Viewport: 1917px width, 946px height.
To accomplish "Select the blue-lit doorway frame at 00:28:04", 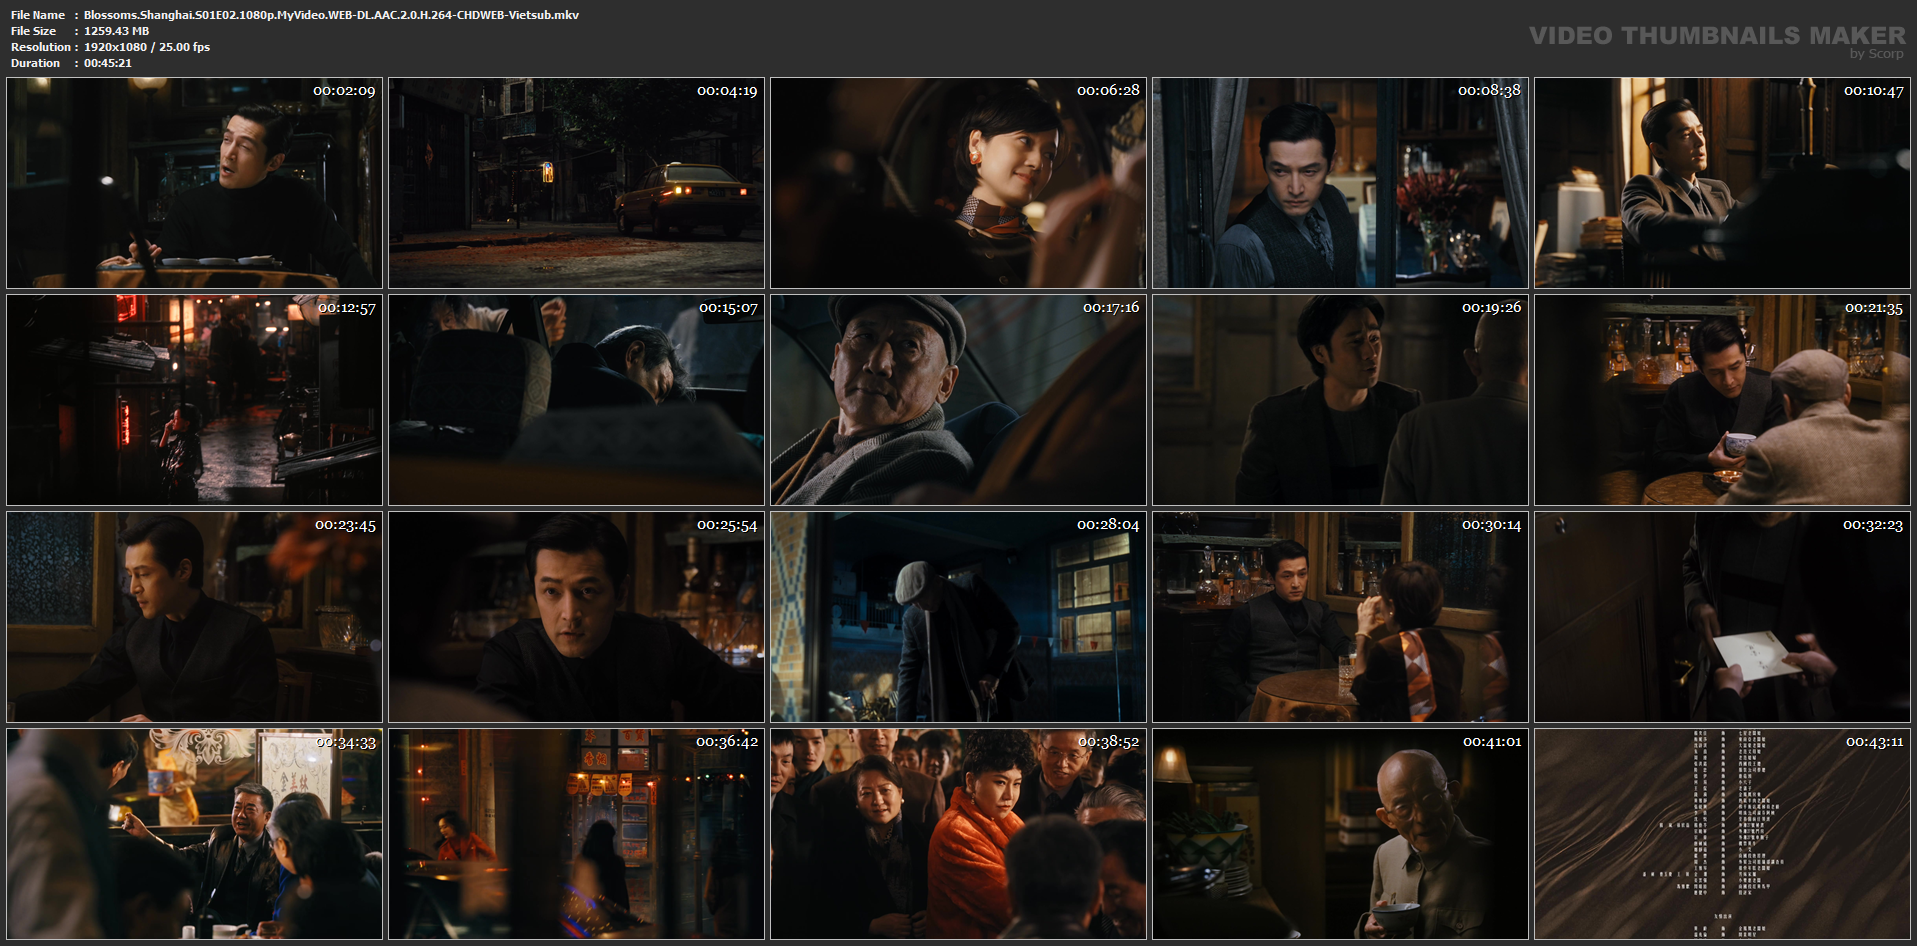I will point(958,617).
